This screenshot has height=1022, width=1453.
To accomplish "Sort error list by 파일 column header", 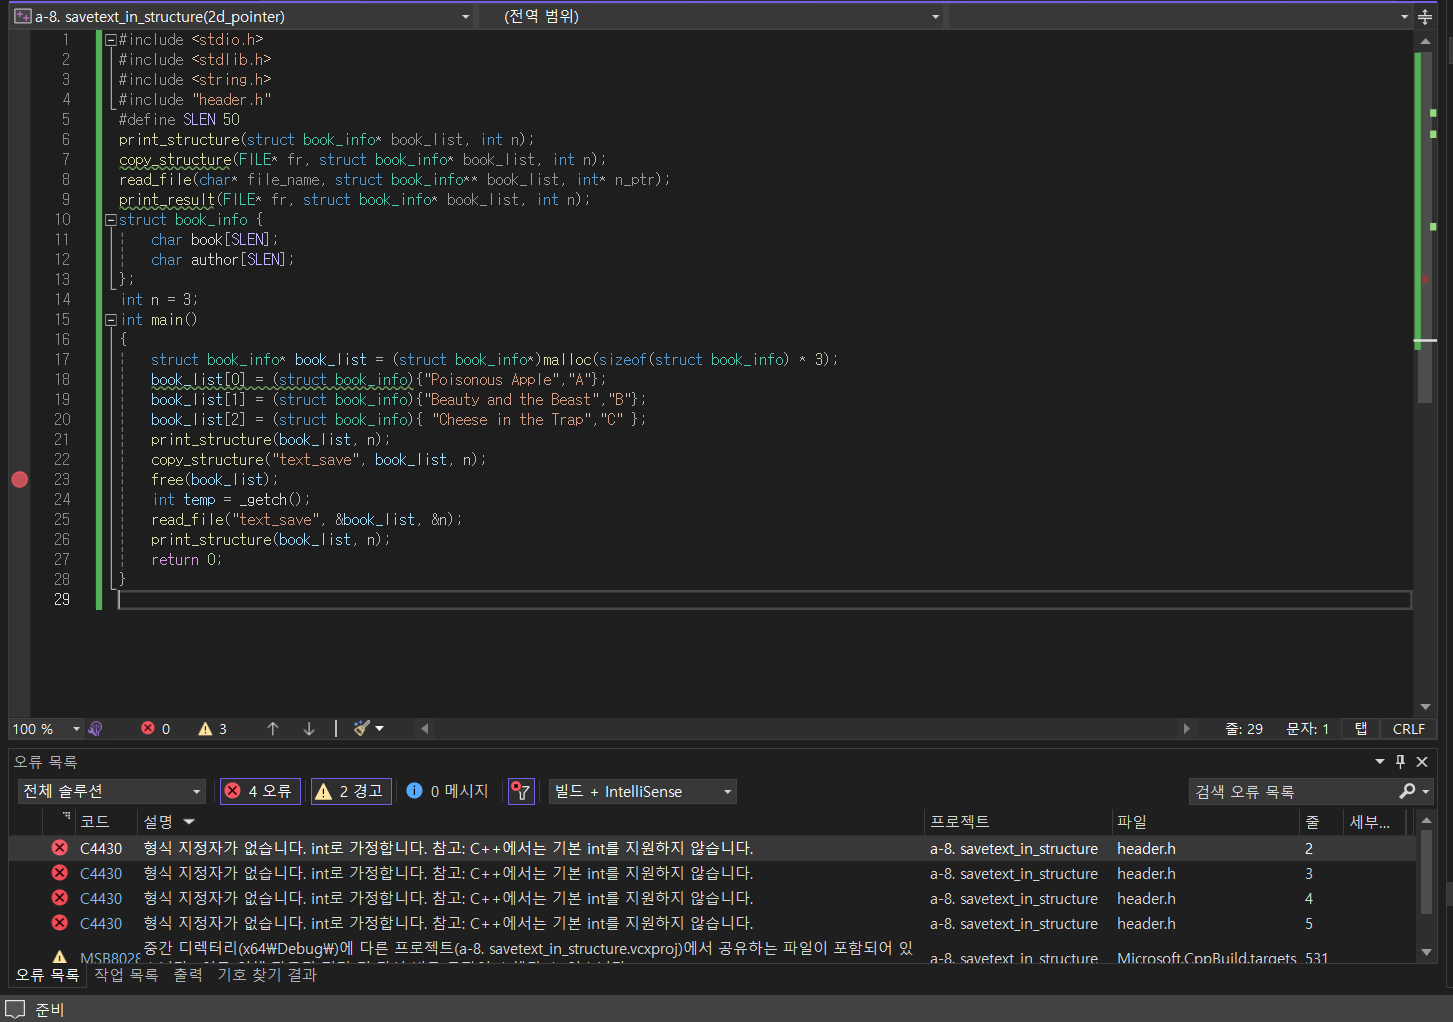I will point(1205,822).
